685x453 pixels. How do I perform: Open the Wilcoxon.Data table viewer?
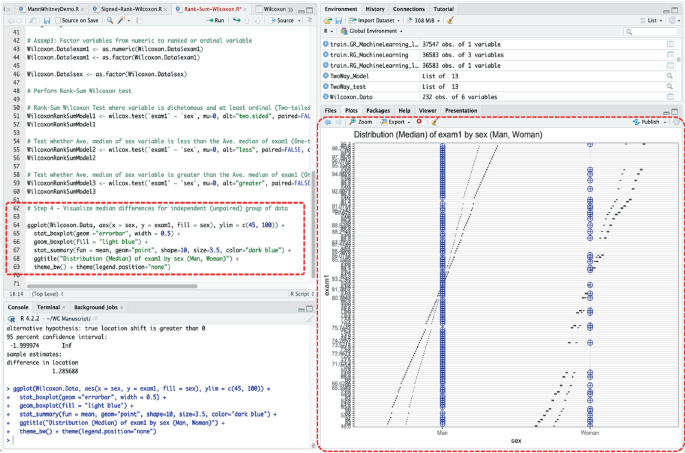[670, 97]
